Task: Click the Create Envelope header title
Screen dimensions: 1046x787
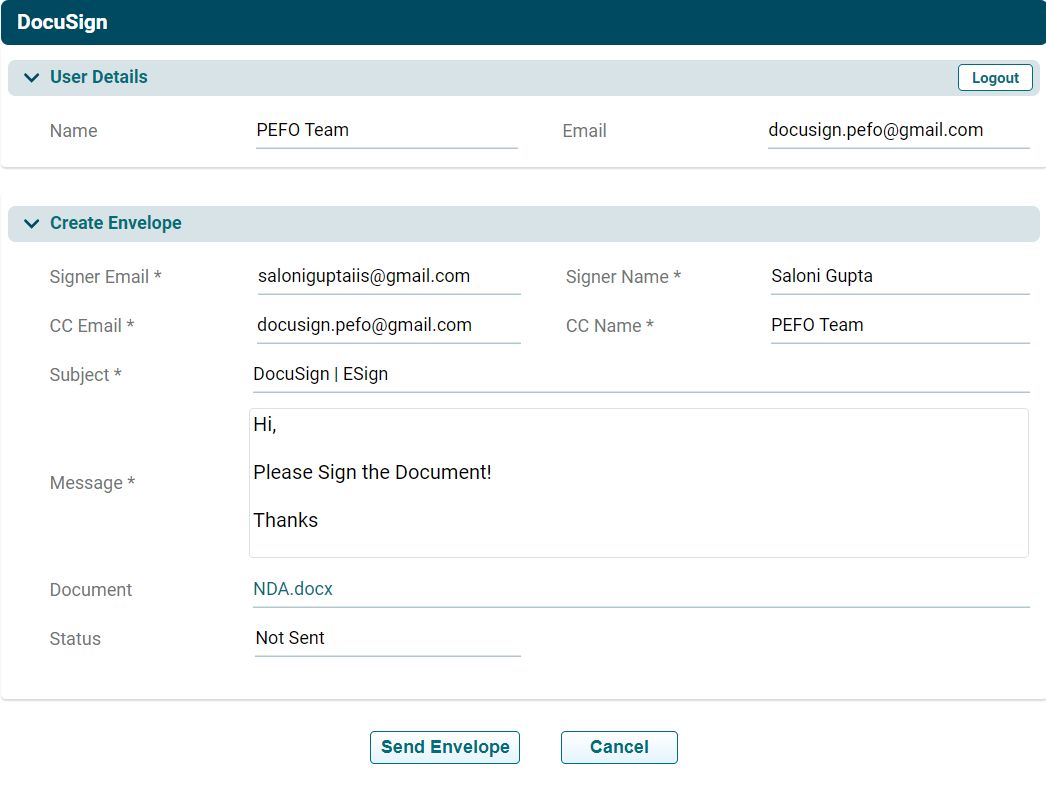Action: click(115, 223)
